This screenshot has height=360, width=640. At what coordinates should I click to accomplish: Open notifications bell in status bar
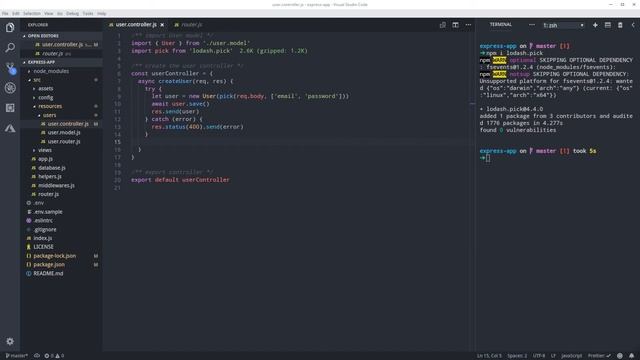pos(631,356)
